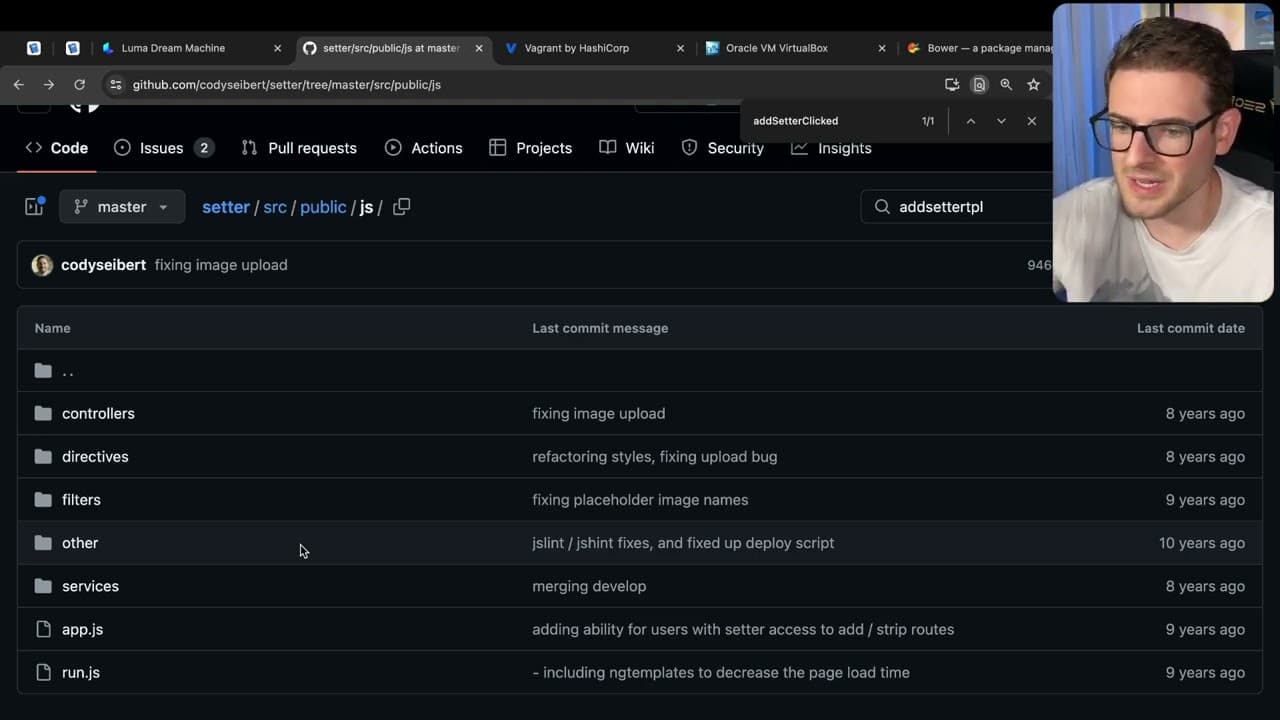Open the other folder
1280x720 pixels.
click(80, 543)
